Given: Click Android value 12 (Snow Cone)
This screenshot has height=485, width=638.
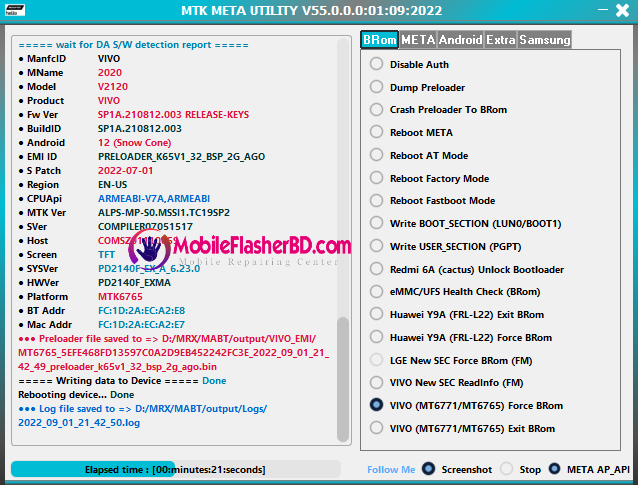Looking at the screenshot, I should pyautogui.click(x=134, y=143).
